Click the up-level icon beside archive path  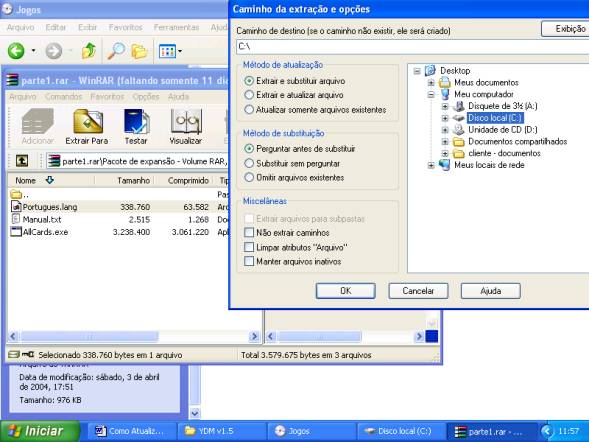tap(22, 161)
